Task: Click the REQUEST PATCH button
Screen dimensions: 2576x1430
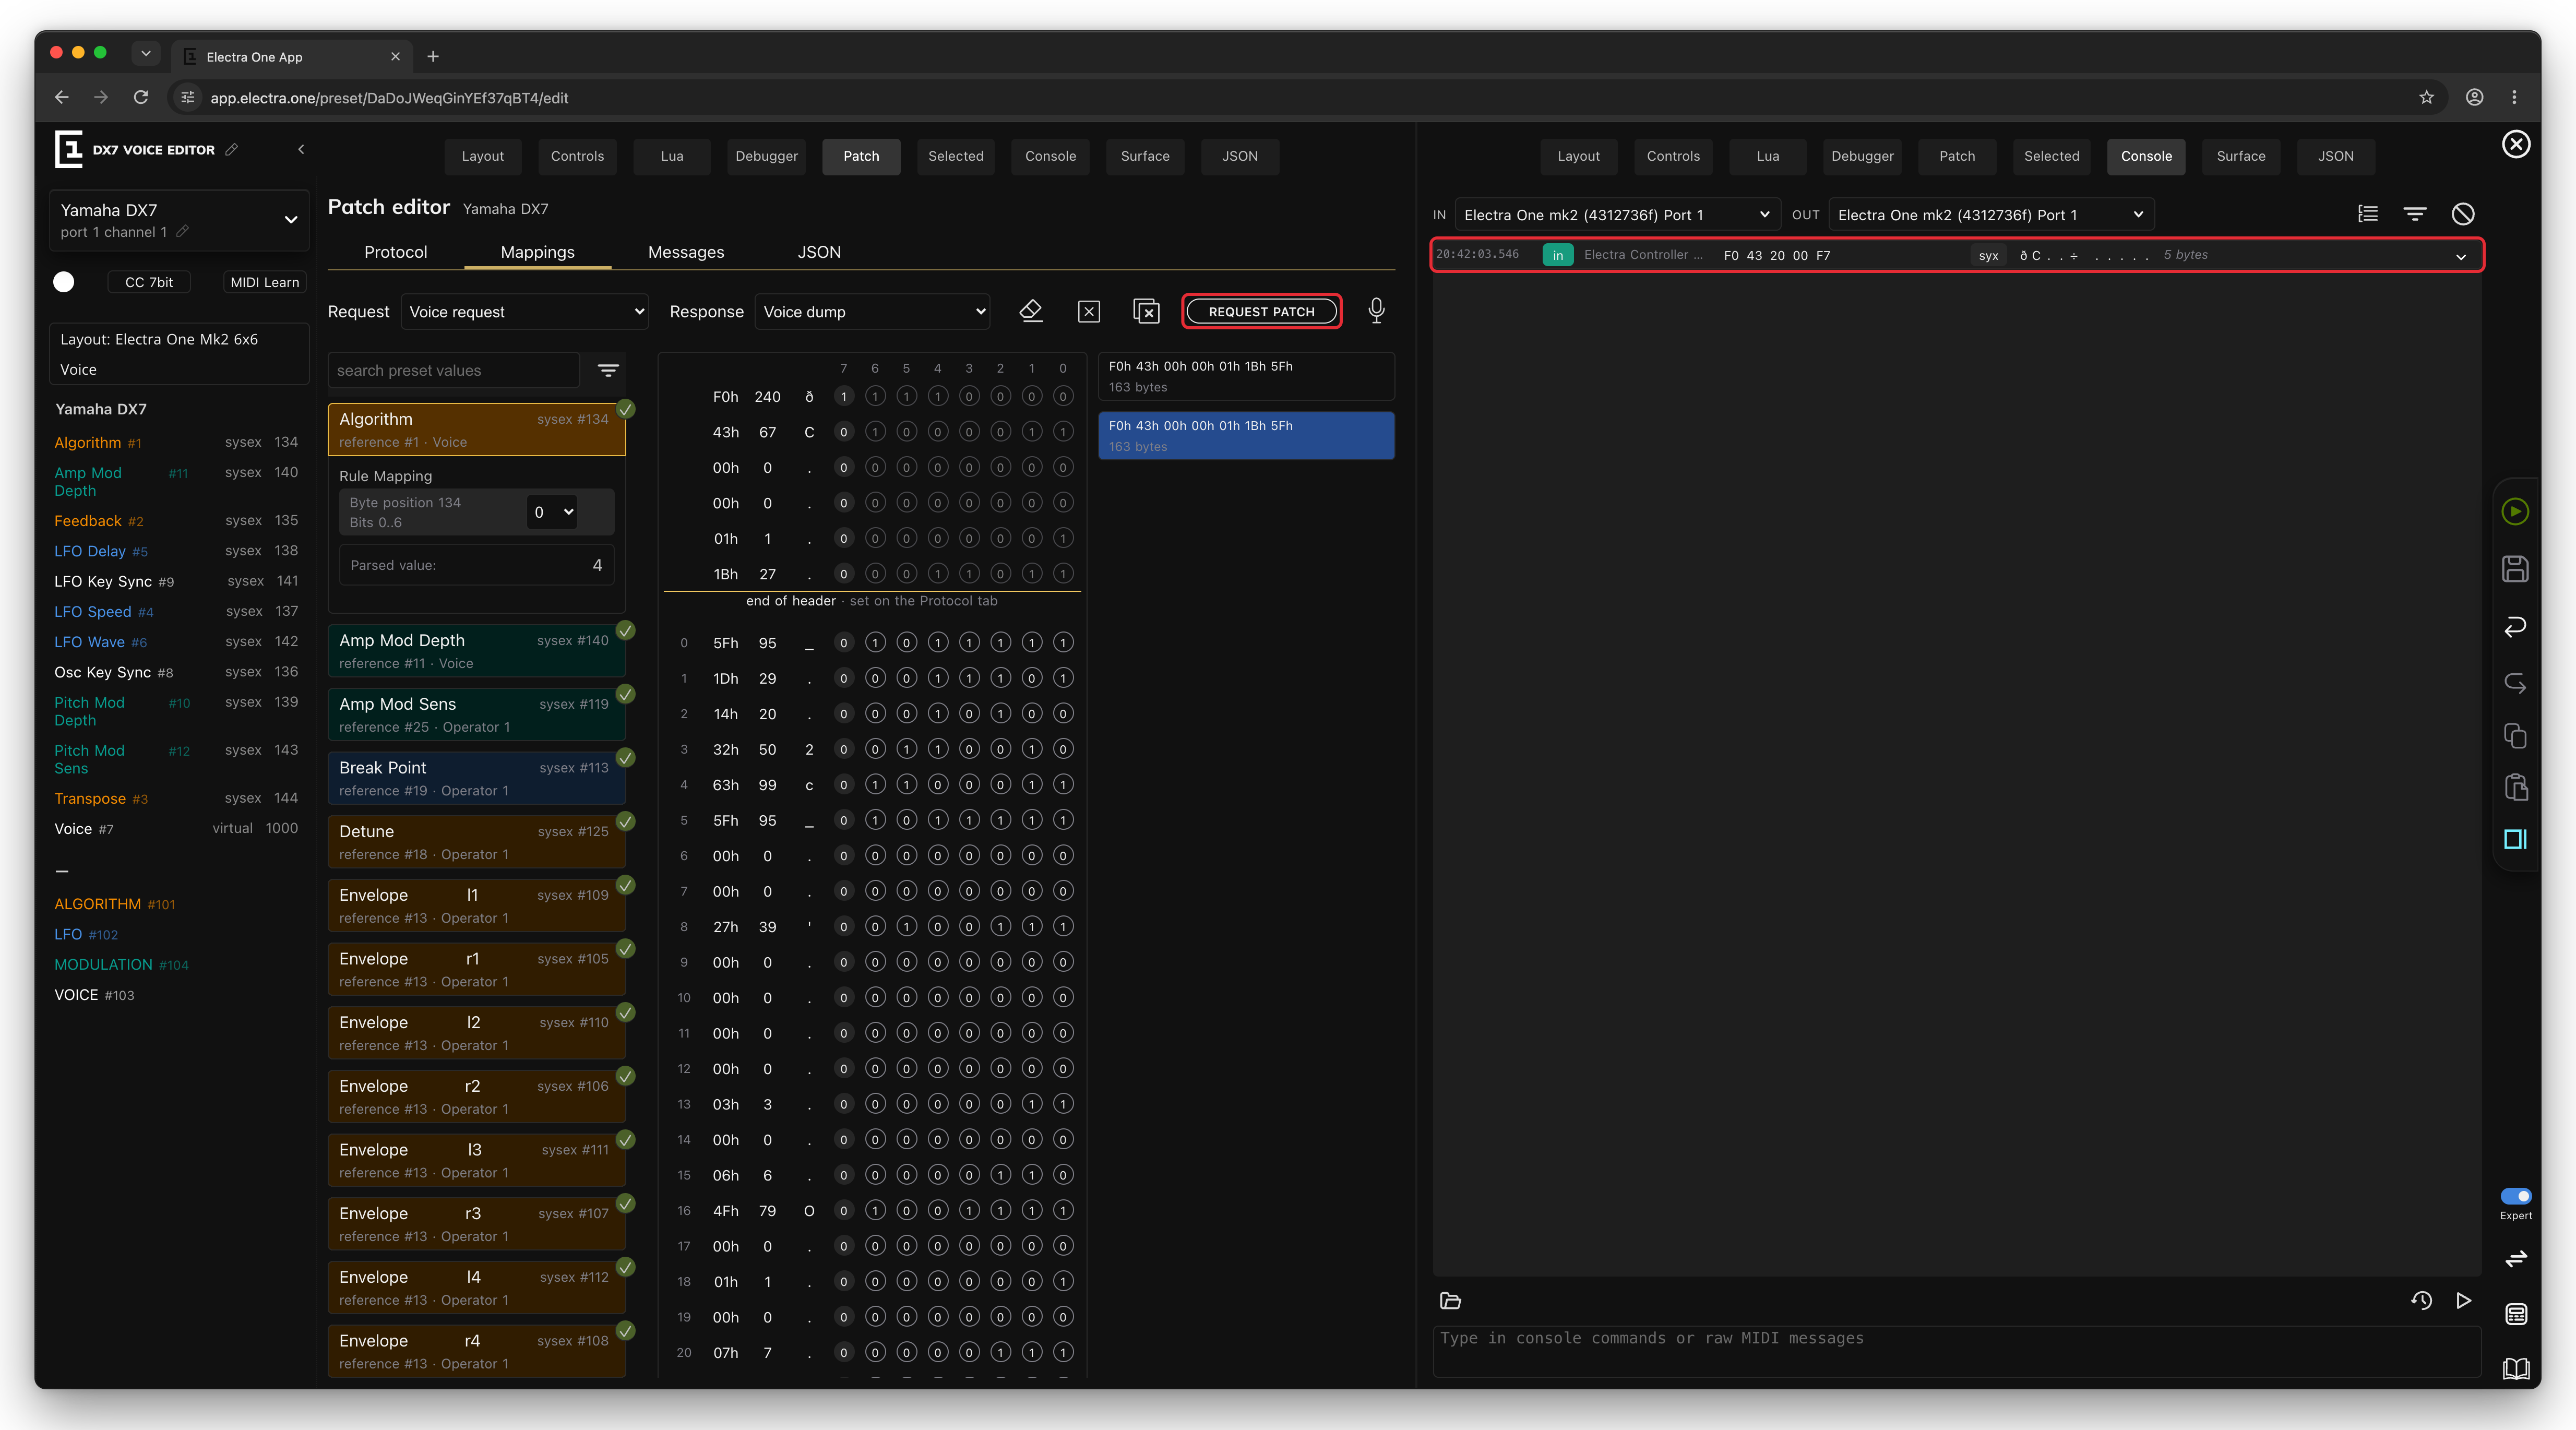Action: click(1261, 312)
